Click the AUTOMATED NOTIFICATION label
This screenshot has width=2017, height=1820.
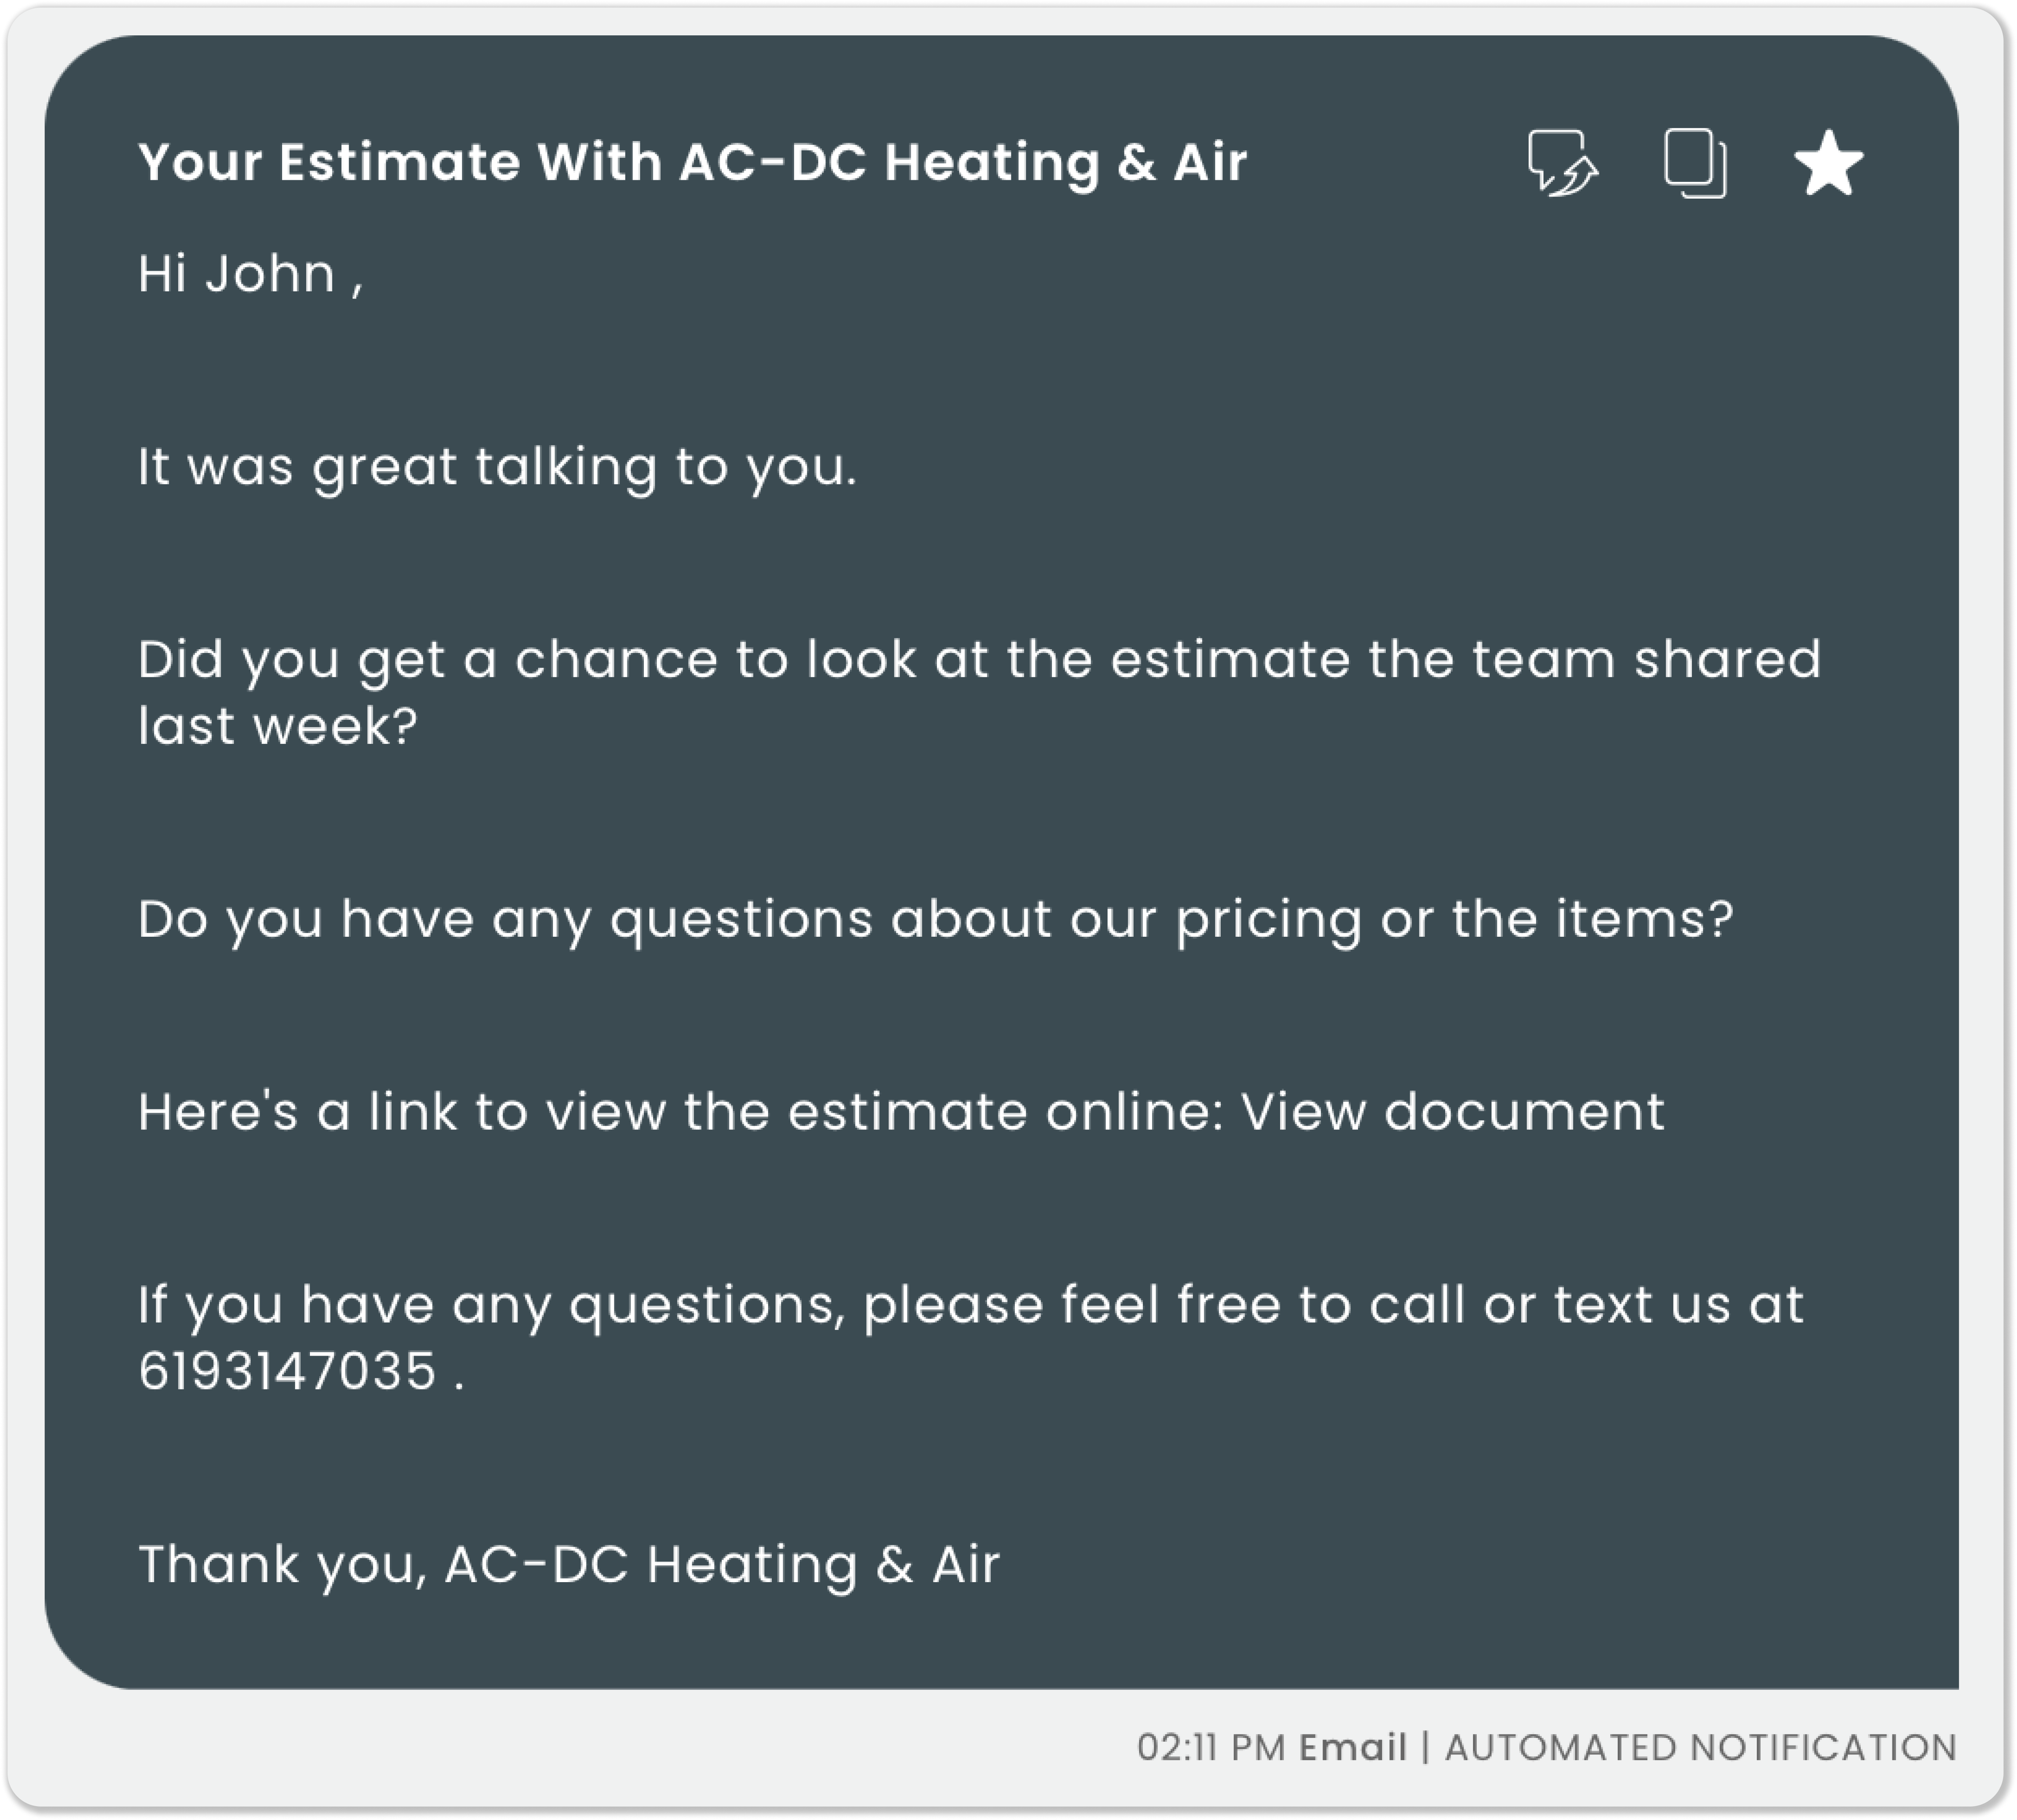point(1700,1747)
